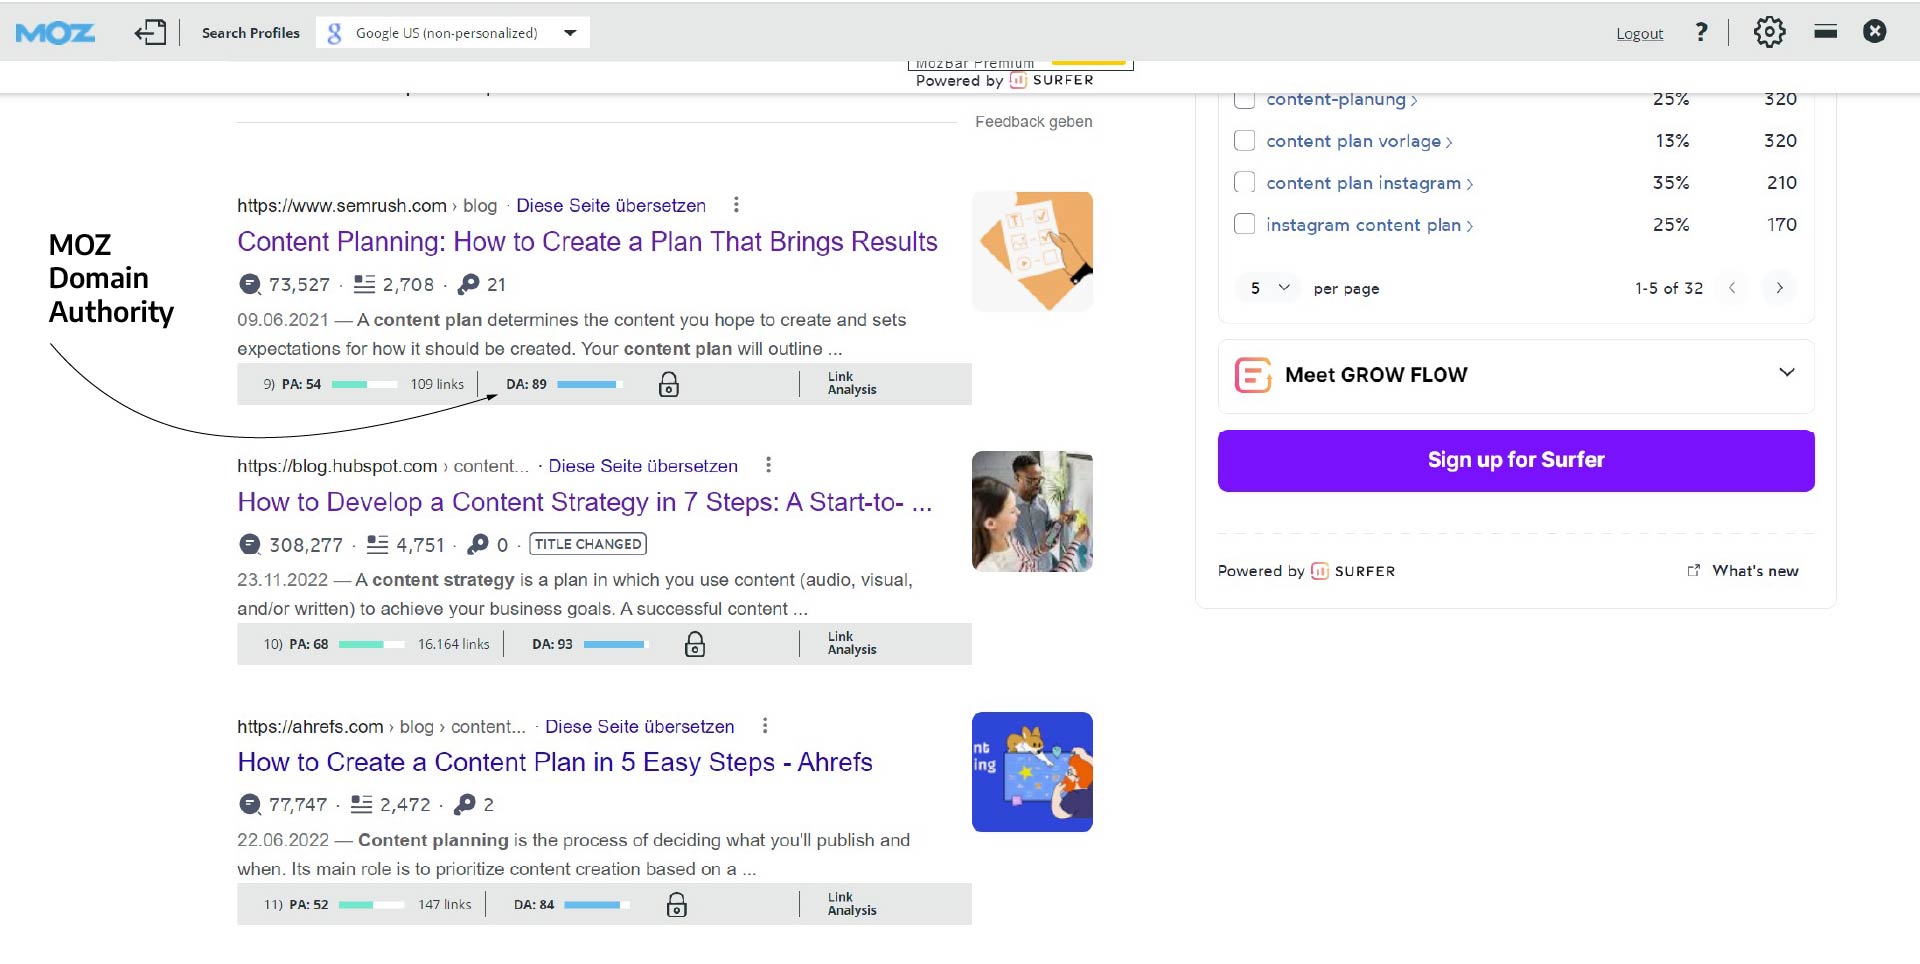The width and height of the screenshot is (1920, 964).
Task: Close the MozBar with the X icon
Action: coord(1875,32)
